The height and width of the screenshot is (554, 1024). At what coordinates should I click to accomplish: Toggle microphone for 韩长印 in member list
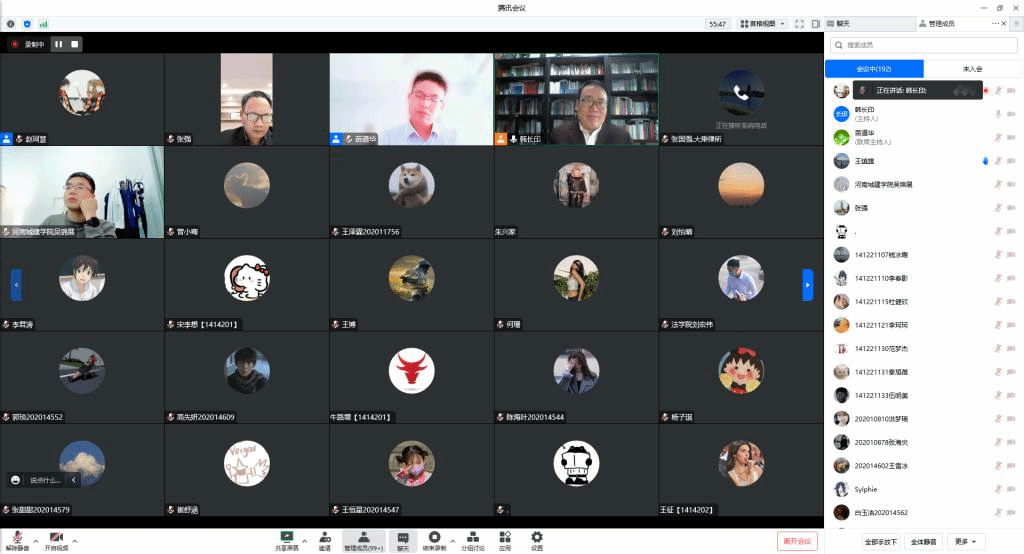tap(997, 113)
